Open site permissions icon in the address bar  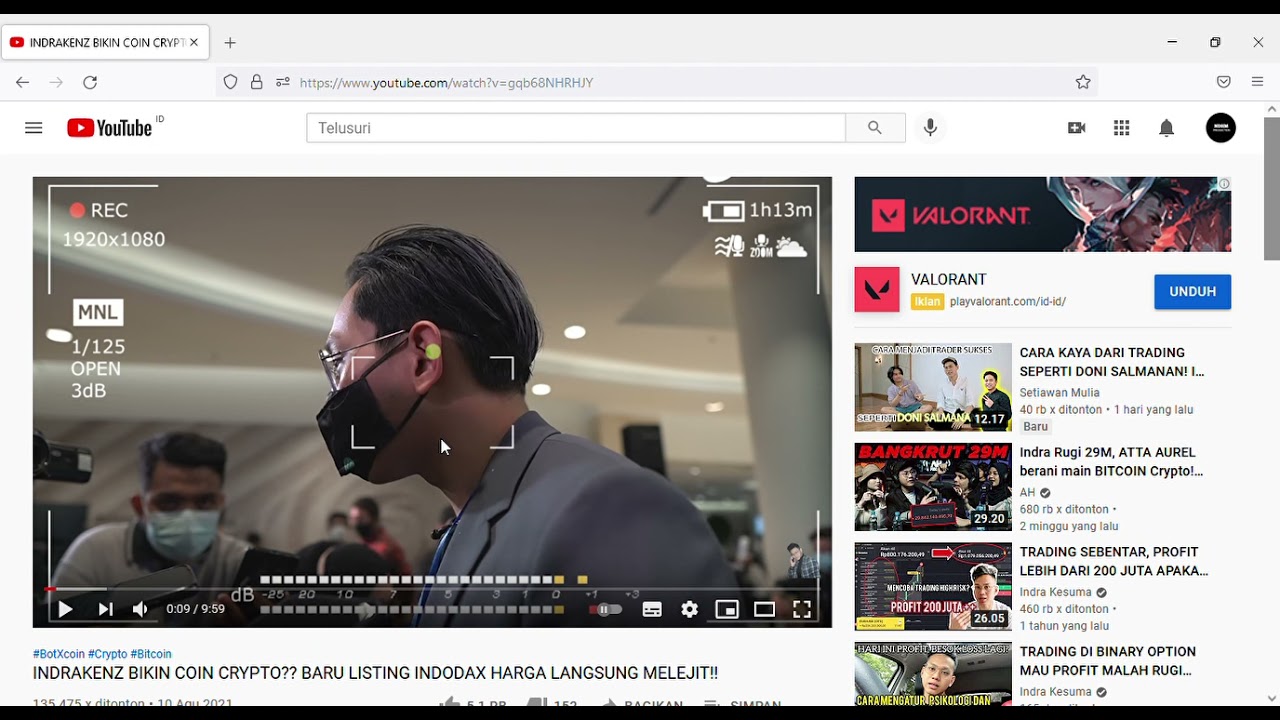tap(283, 82)
